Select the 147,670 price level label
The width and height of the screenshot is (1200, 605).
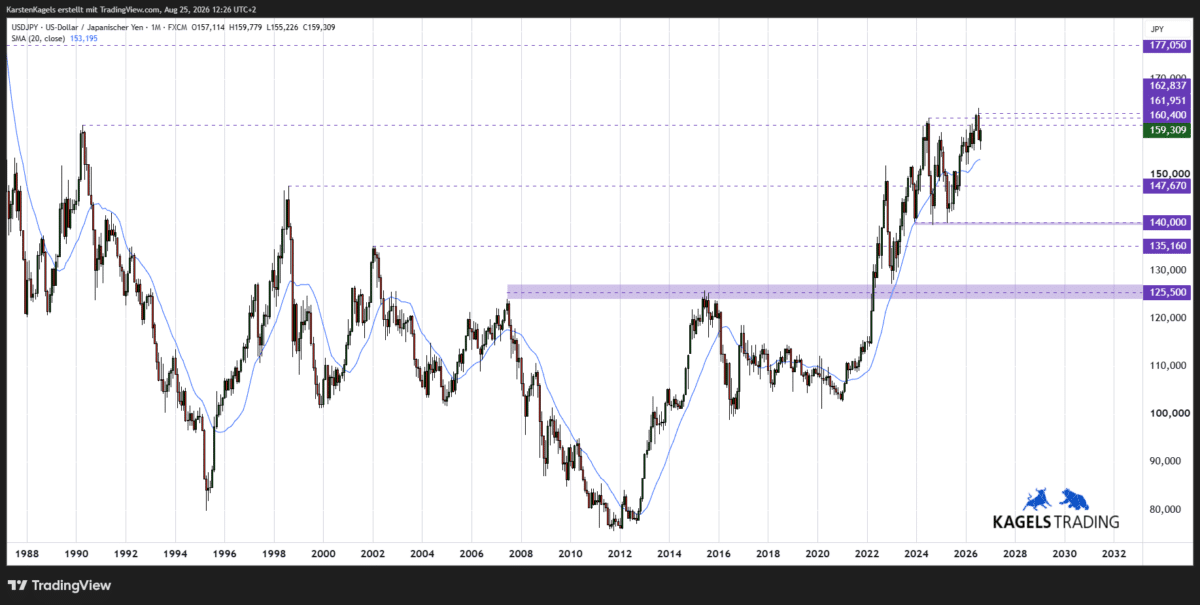click(x=1167, y=185)
